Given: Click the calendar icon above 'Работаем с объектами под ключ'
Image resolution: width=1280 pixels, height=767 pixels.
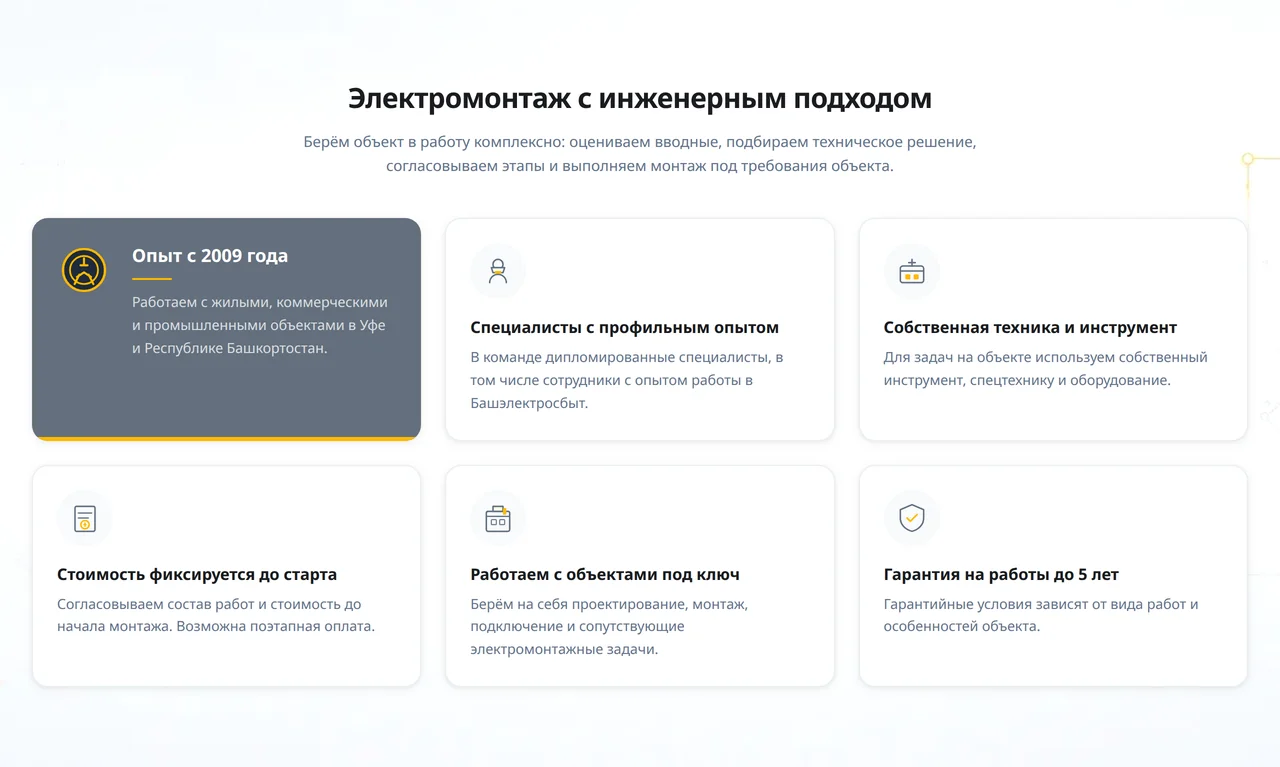Looking at the screenshot, I should tap(498, 518).
